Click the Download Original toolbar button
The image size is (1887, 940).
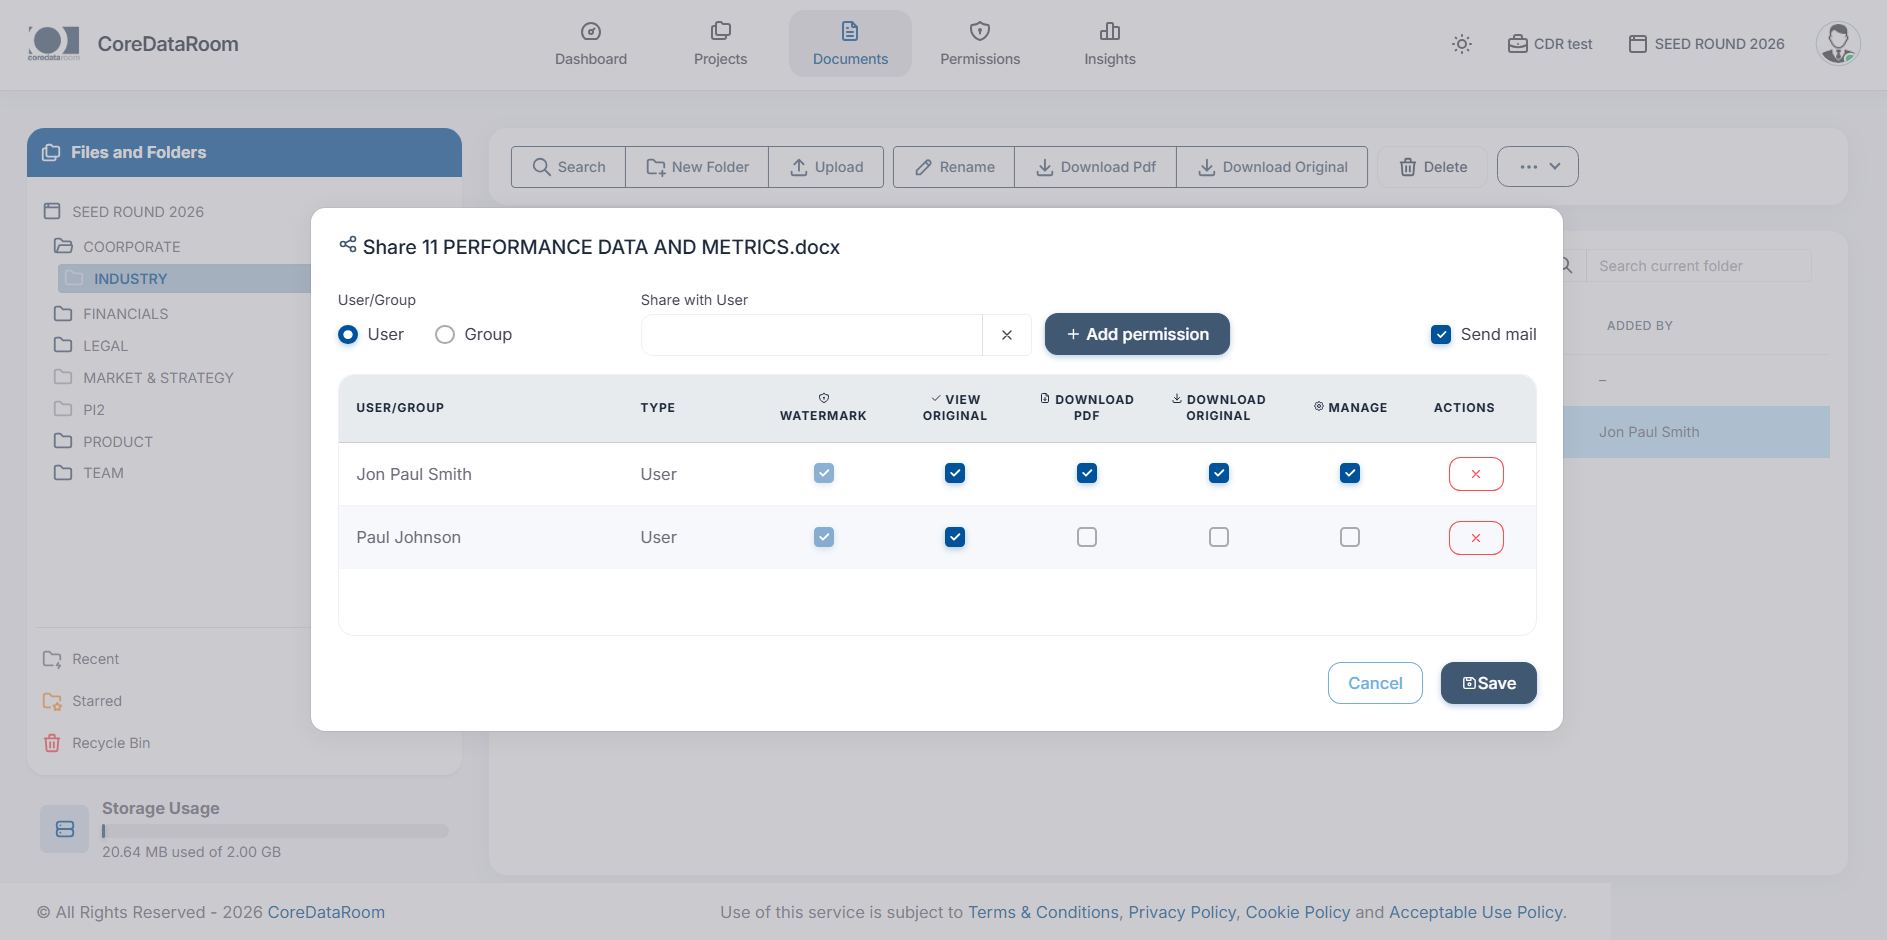pos(1272,167)
